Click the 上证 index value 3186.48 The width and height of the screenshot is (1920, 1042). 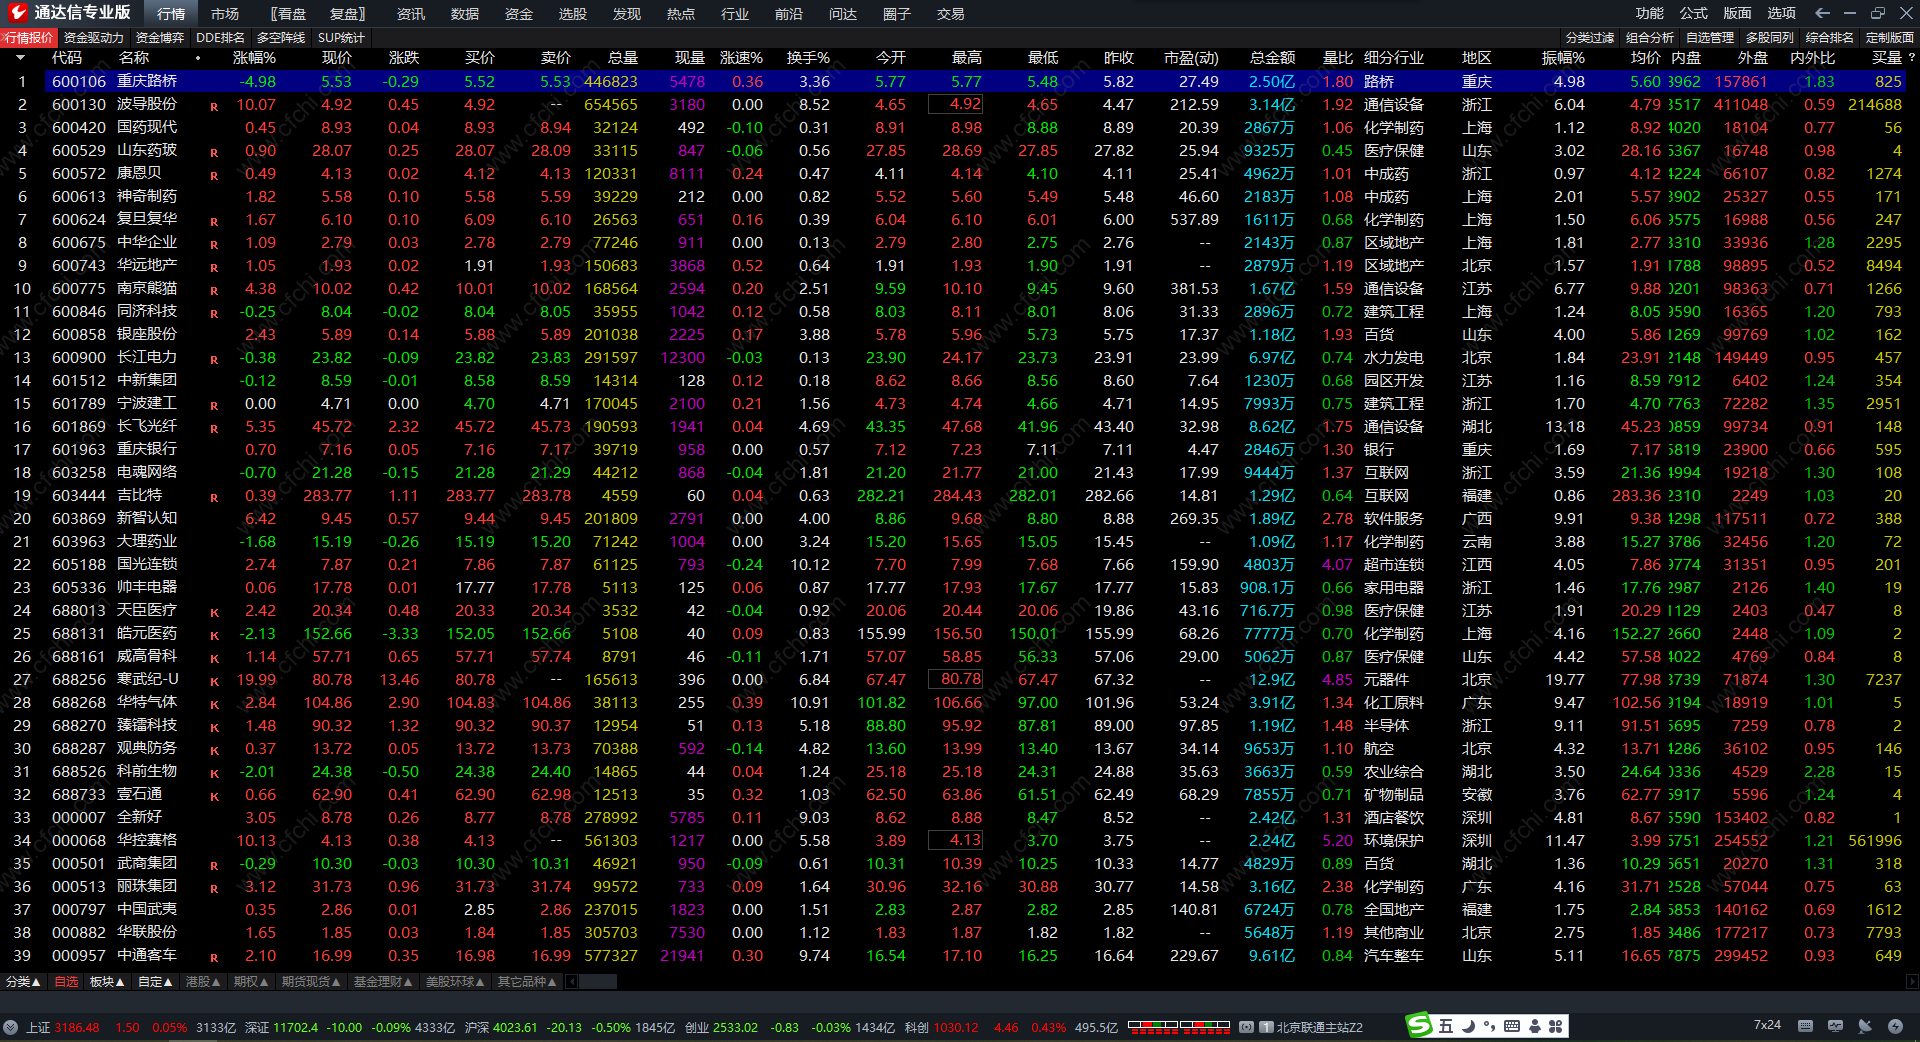(77, 1027)
